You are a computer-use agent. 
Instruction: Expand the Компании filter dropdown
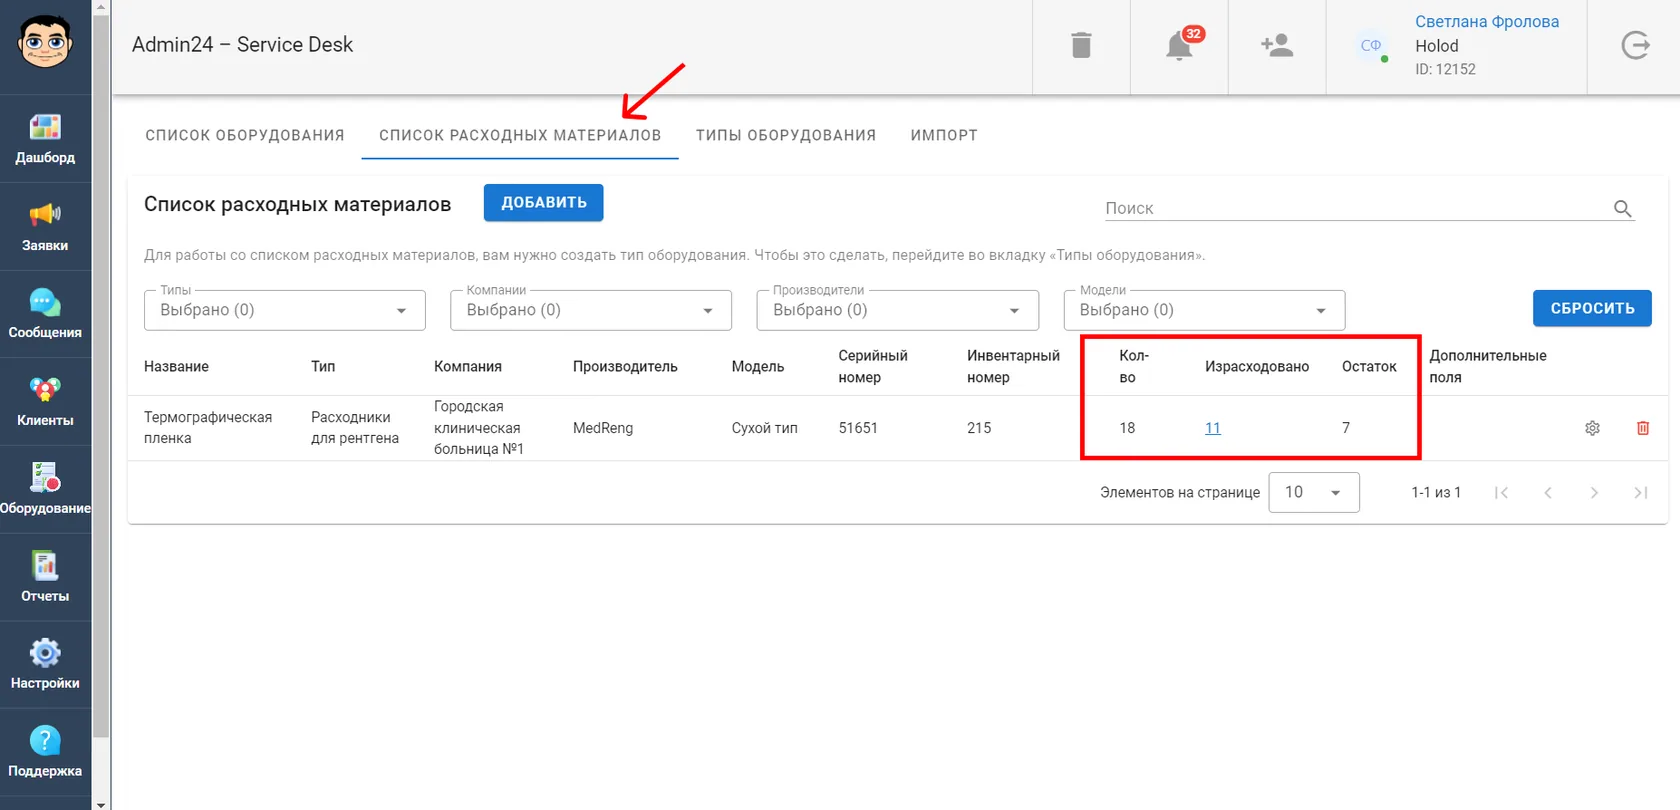pos(591,310)
